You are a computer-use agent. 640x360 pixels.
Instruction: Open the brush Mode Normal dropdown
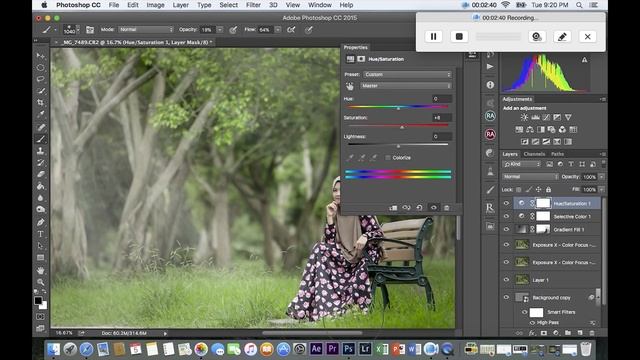click(x=146, y=30)
